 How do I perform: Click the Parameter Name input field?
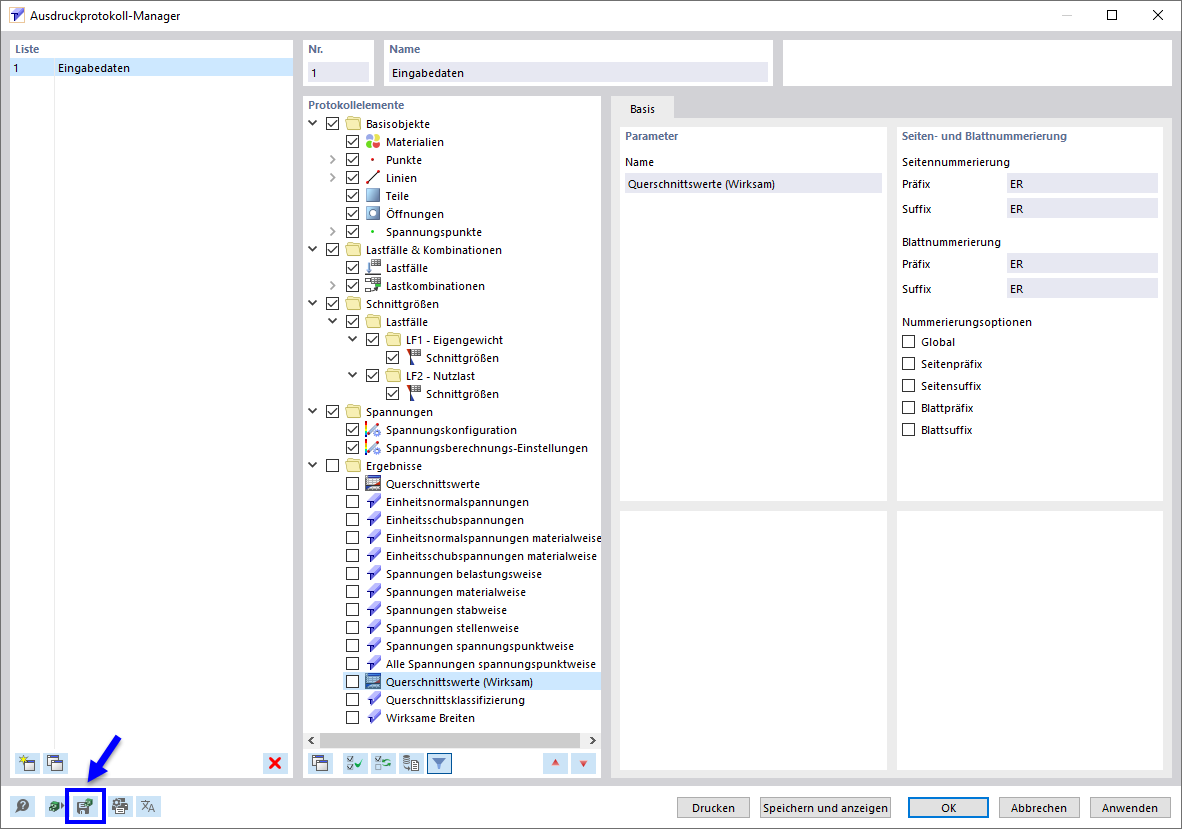(753, 184)
